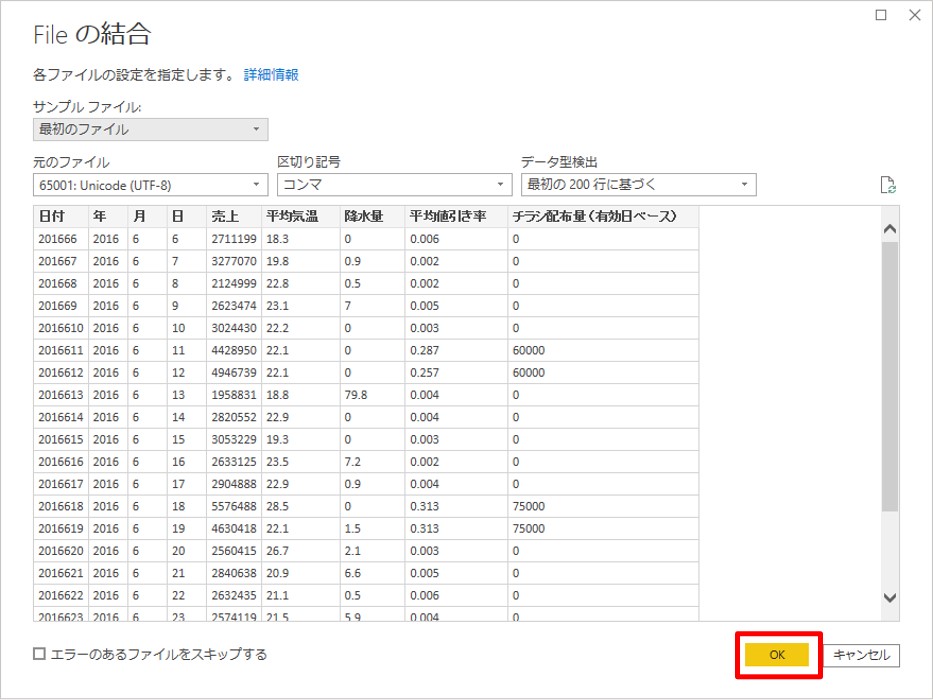Click the OK button
The width and height of the screenshot is (933, 700).
pos(777,654)
